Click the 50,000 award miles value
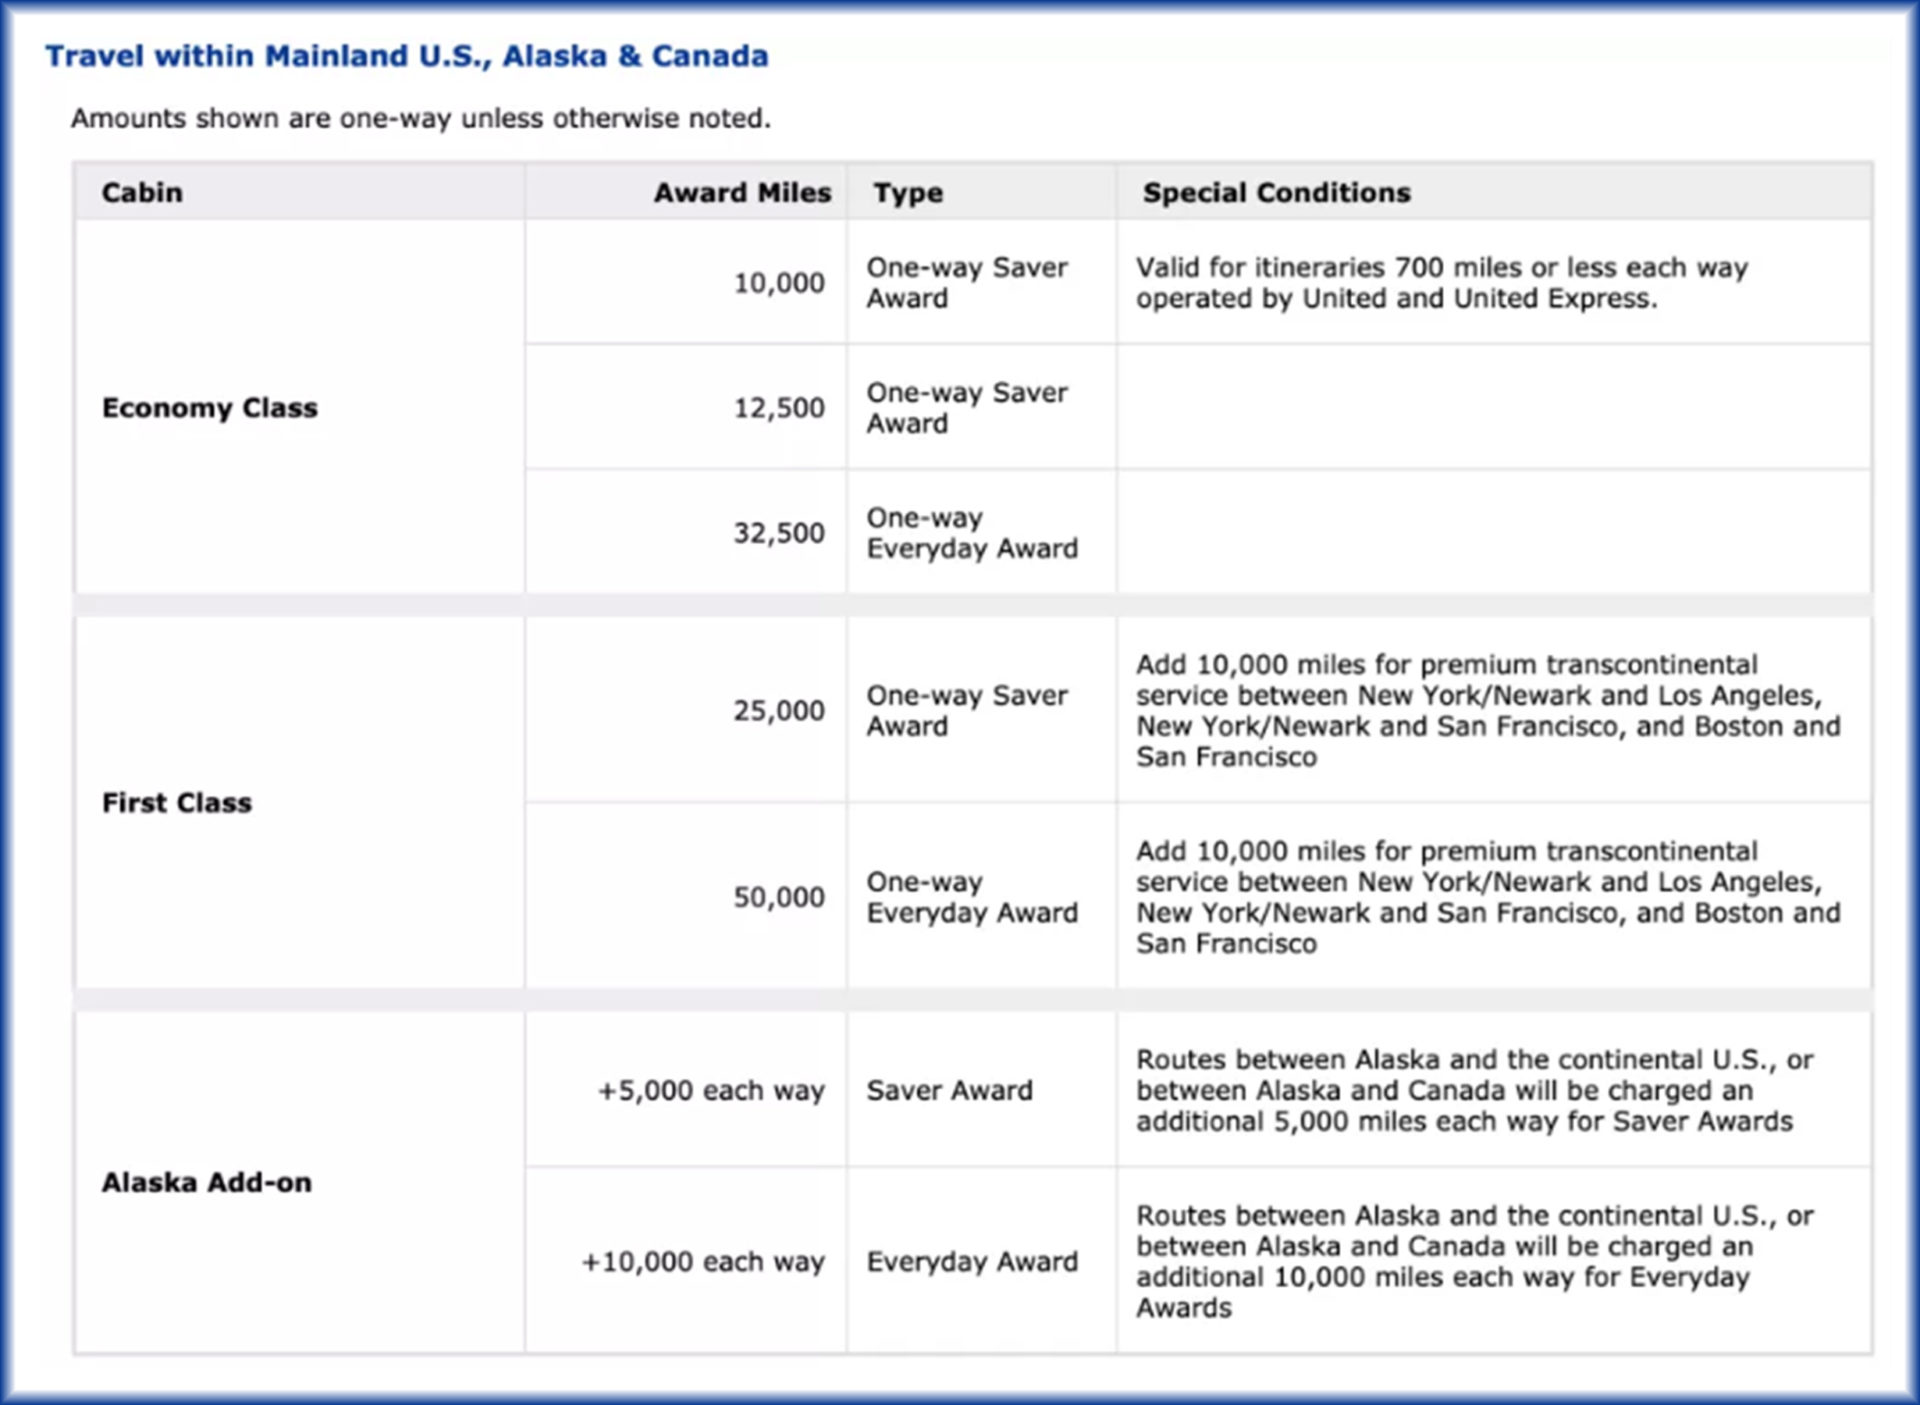 (777, 897)
